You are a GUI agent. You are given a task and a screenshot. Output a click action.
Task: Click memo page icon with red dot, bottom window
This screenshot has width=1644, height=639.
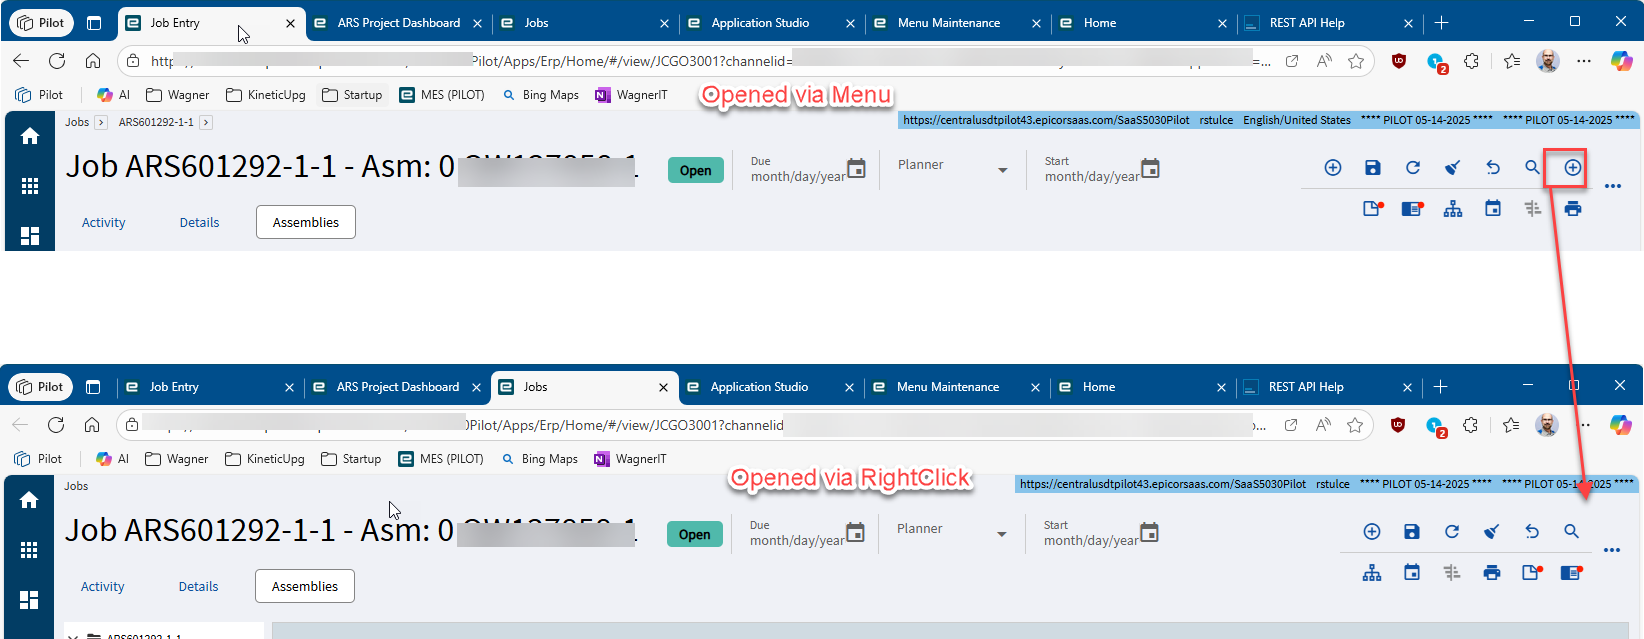1532,573
